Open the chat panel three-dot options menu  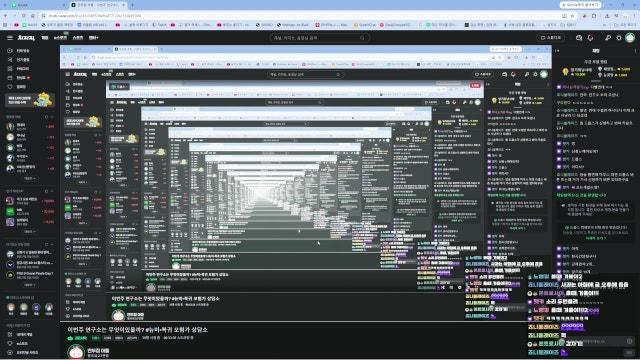click(635, 51)
